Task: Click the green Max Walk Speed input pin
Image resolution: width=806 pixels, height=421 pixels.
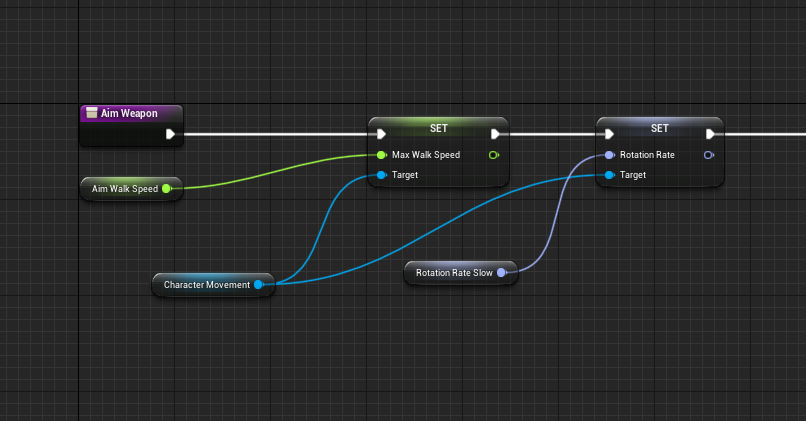Action: [x=381, y=155]
